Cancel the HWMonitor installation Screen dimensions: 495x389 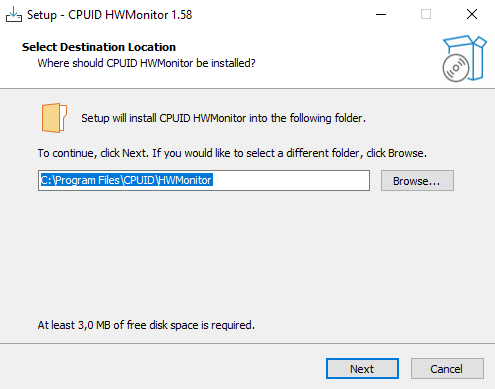tap(447, 369)
